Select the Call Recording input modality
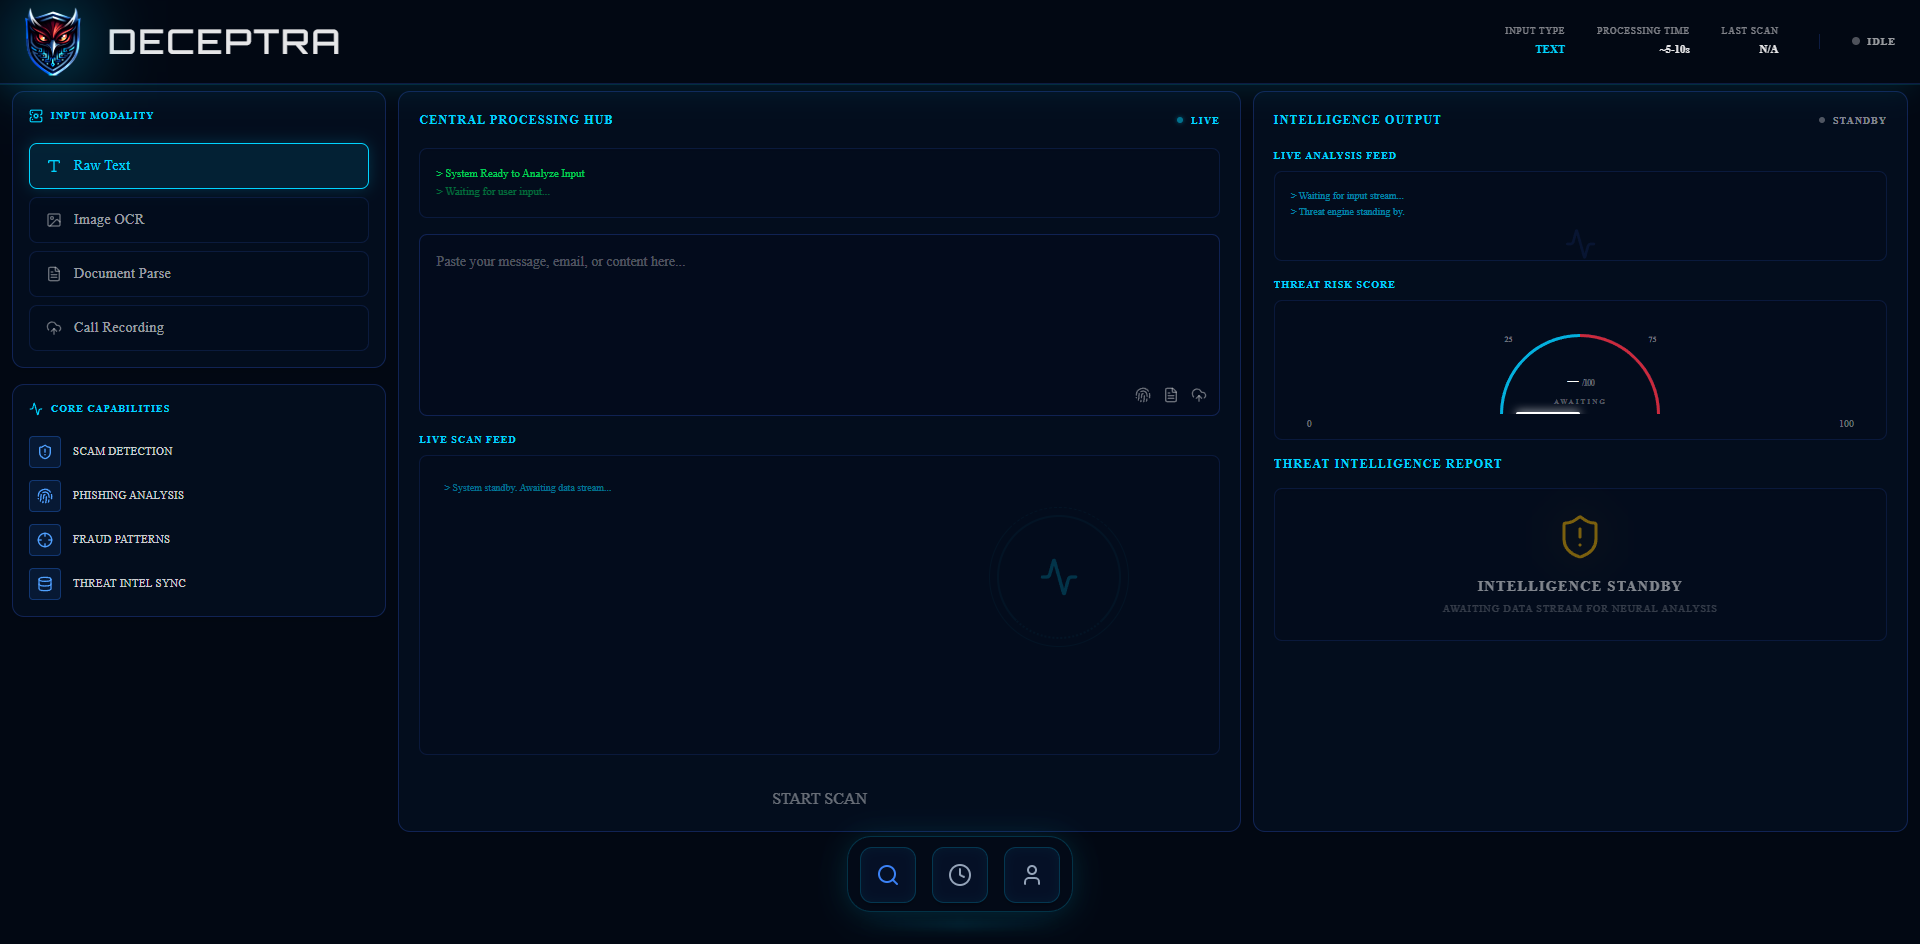 click(x=199, y=328)
